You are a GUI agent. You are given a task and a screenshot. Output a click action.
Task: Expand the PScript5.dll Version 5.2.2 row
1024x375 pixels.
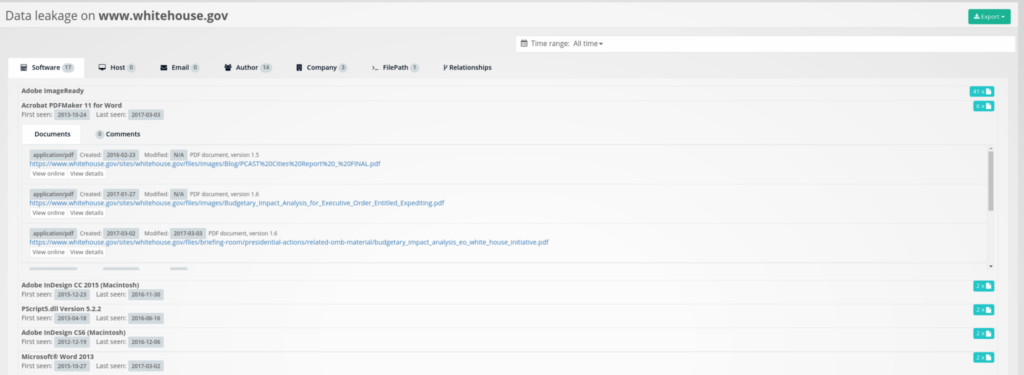pyautogui.click(x=61, y=308)
